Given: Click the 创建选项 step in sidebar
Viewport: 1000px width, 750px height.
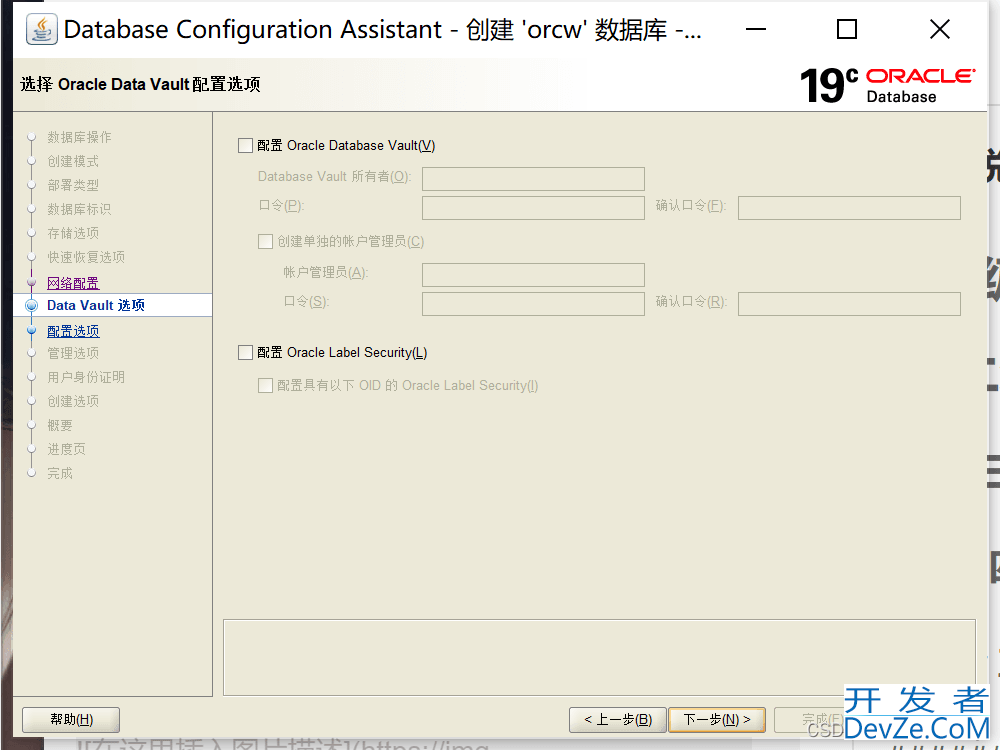Looking at the screenshot, I should pyautogui.click(x=73, y=401).
